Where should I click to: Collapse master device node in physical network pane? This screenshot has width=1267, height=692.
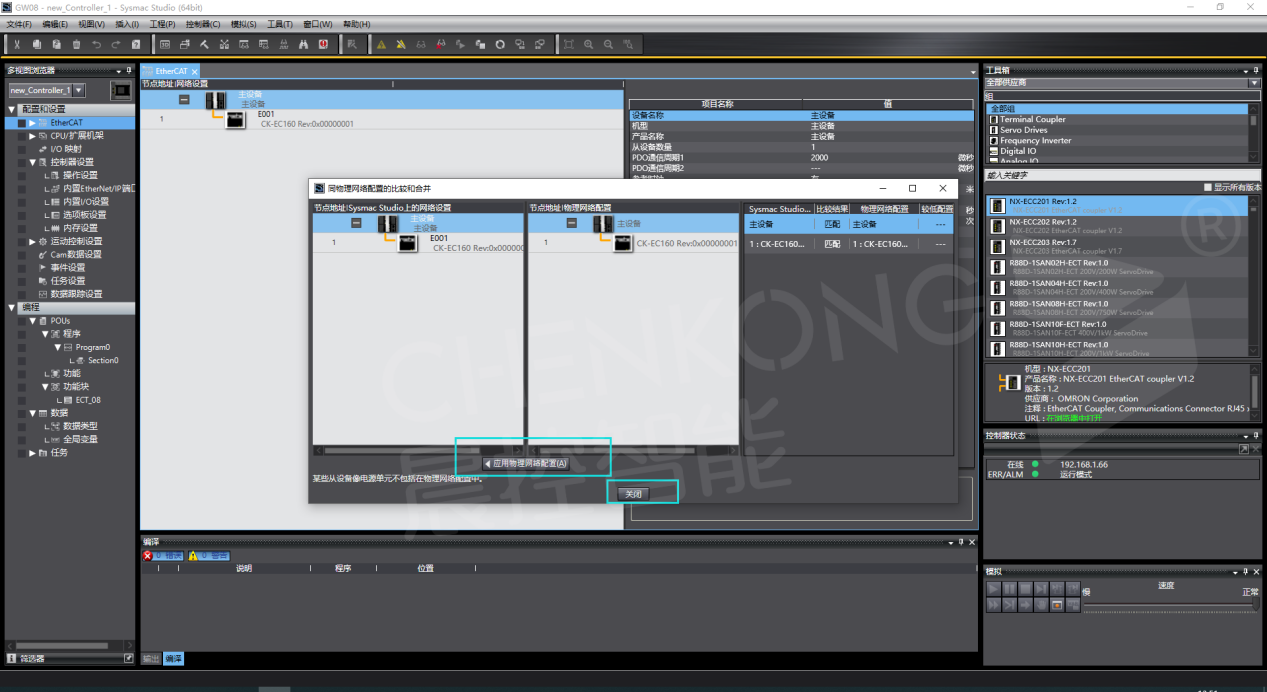(571, 223)
